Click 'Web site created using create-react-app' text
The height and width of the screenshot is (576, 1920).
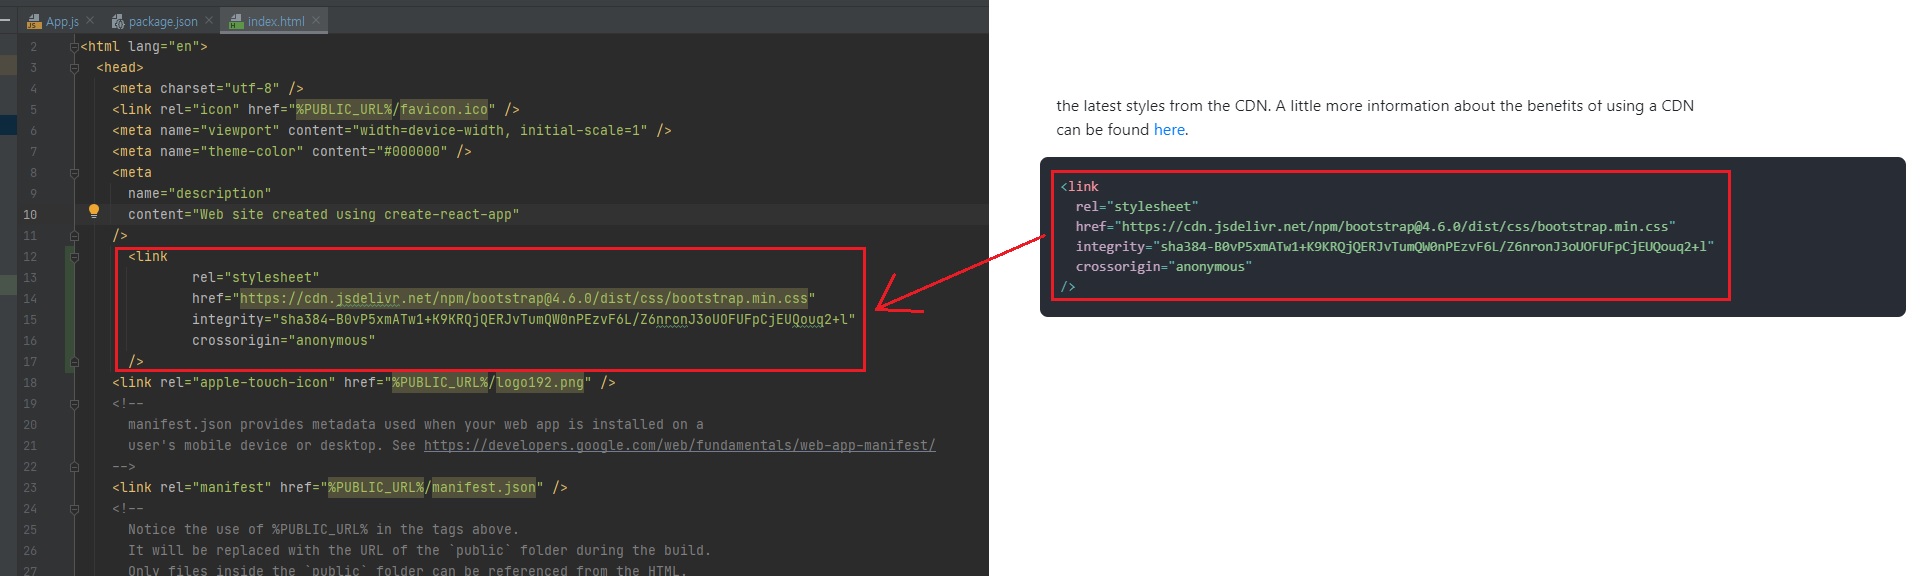tap(356, 214)
